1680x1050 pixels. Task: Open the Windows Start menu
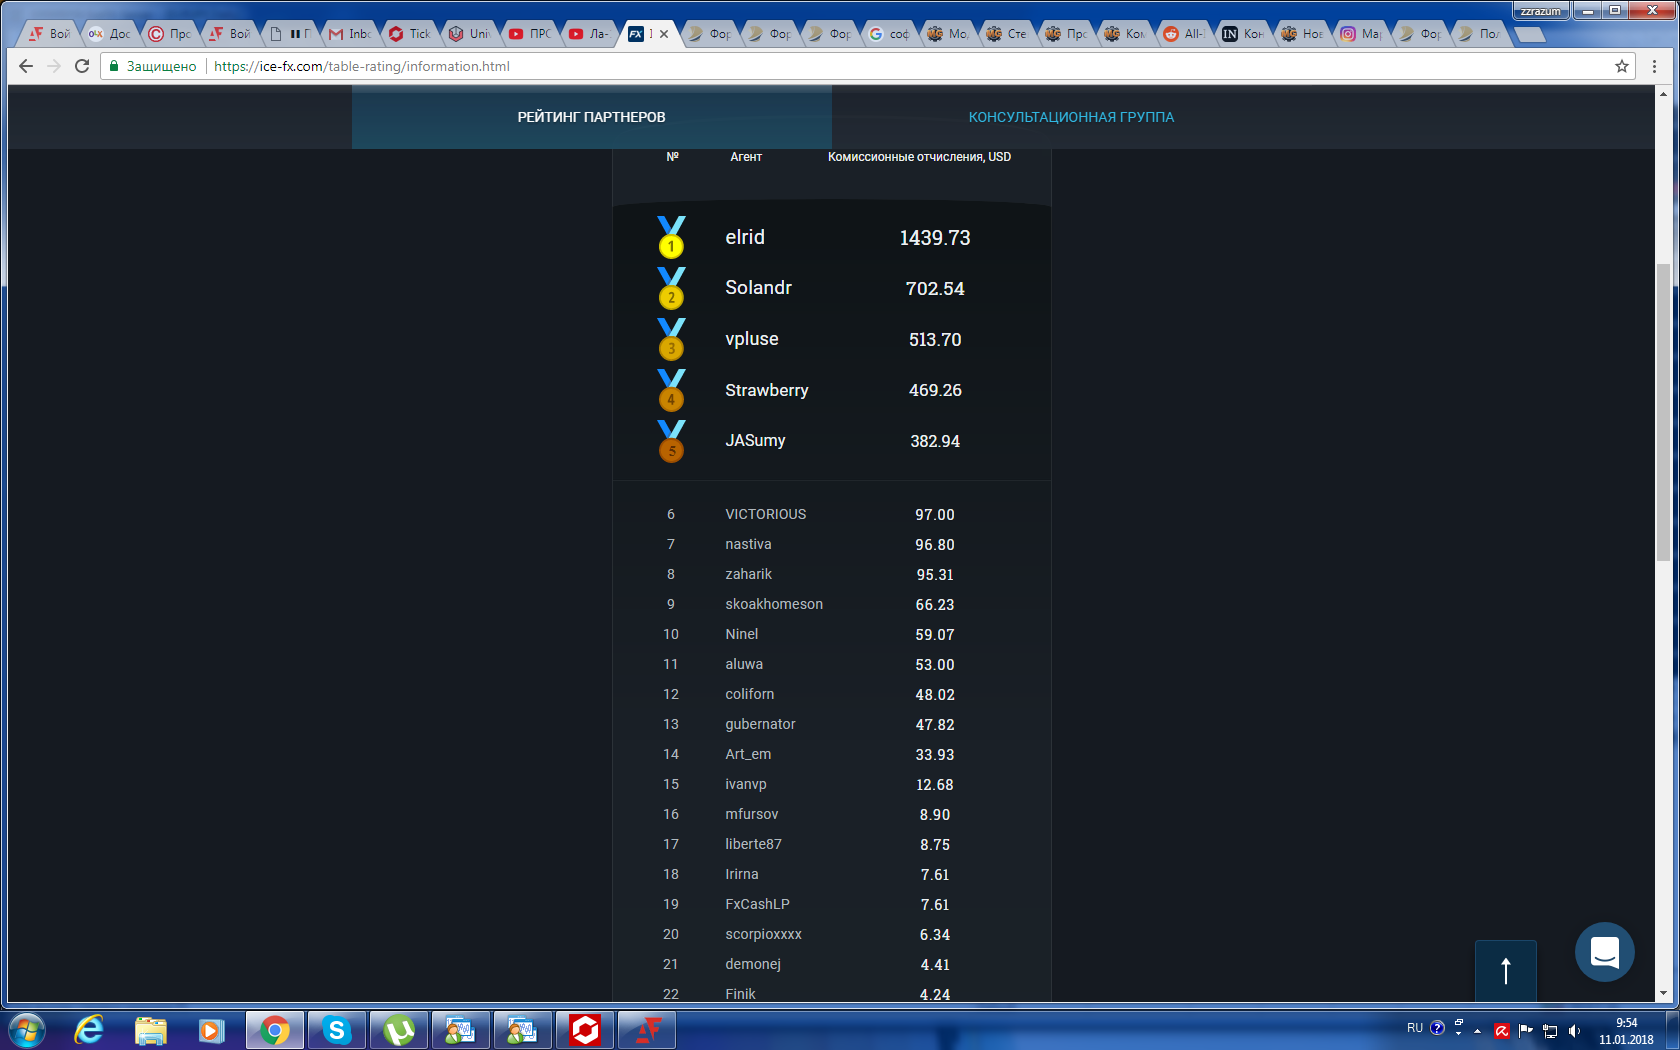(x=26, y=1029)
